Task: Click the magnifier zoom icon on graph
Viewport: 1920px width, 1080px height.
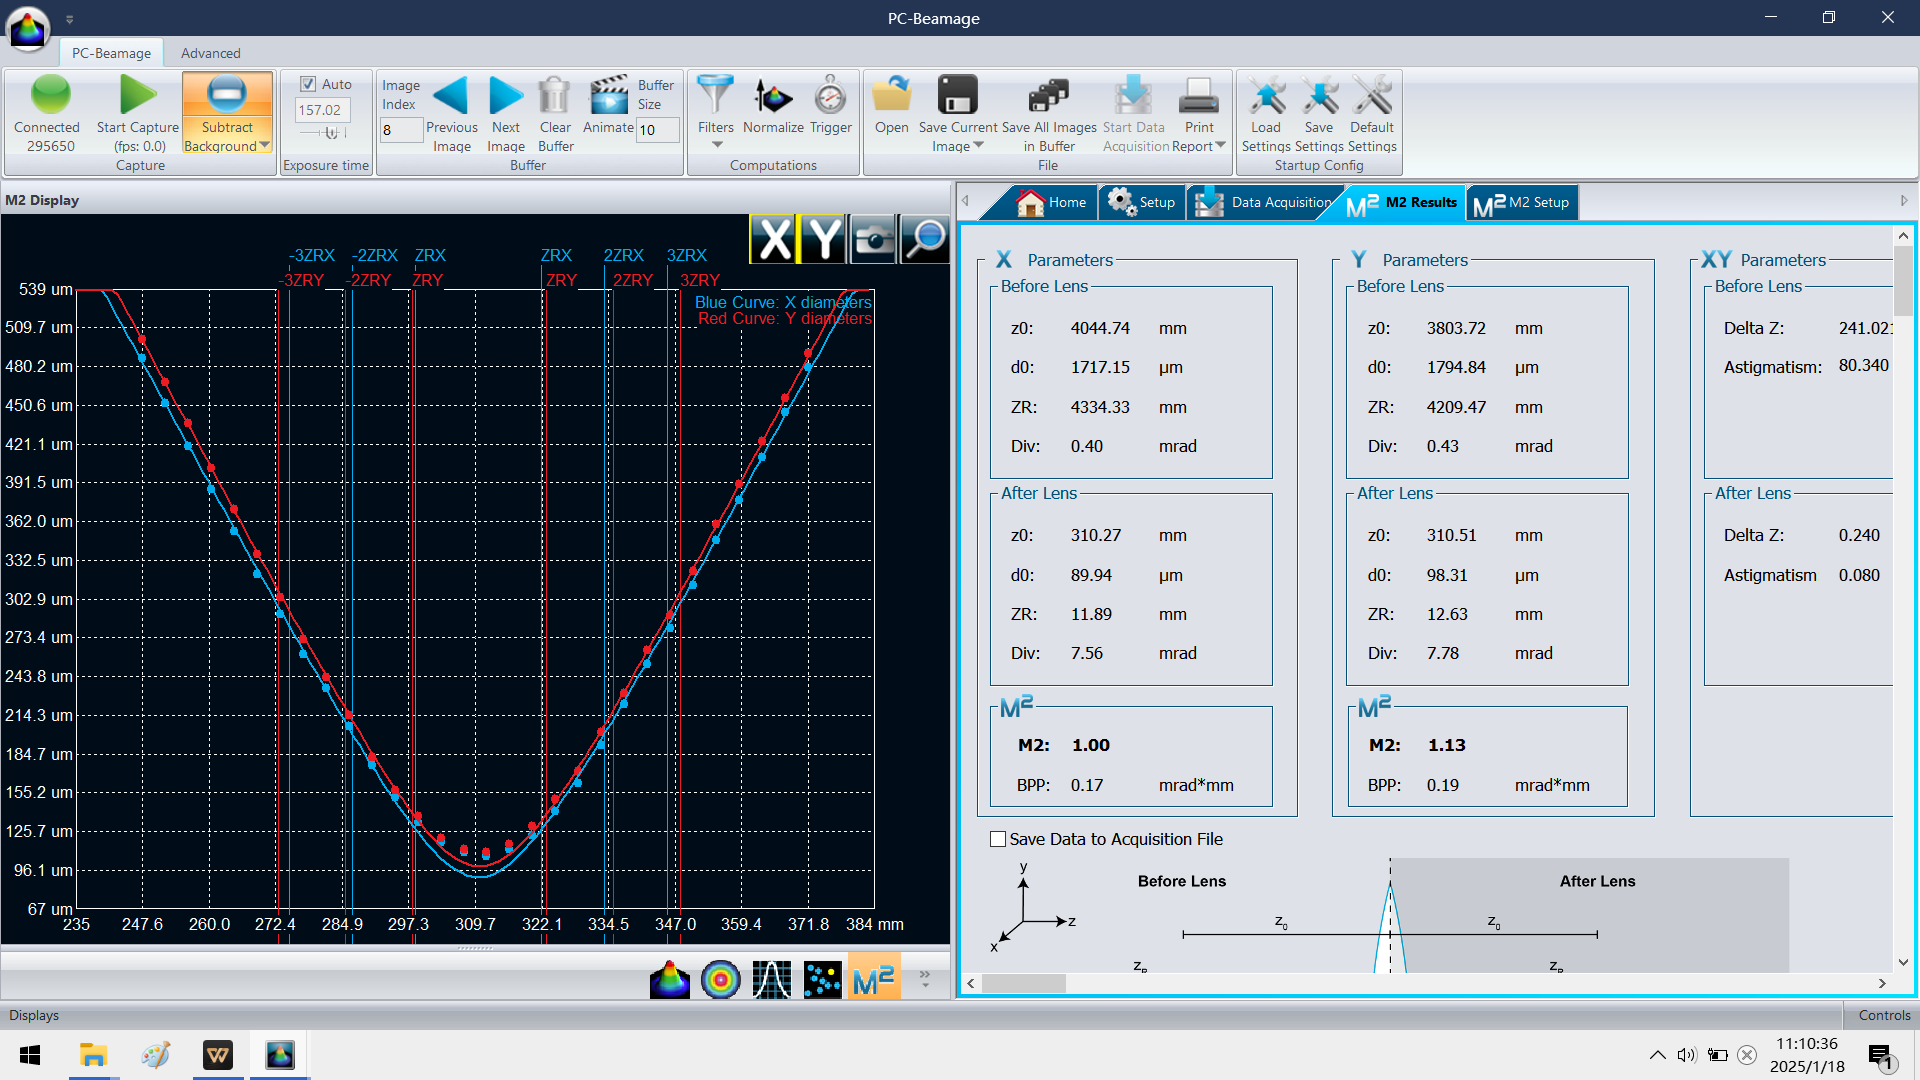Action: click(924, 240)
